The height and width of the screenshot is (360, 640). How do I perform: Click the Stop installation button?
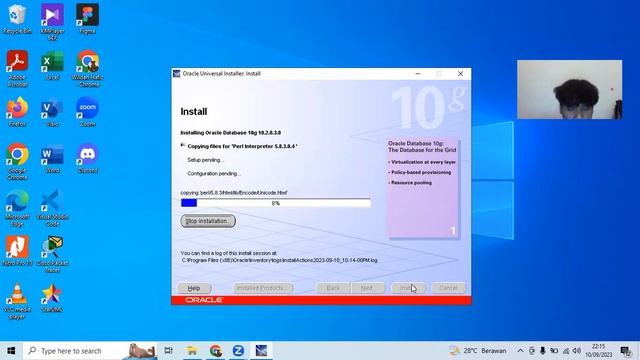208,221
